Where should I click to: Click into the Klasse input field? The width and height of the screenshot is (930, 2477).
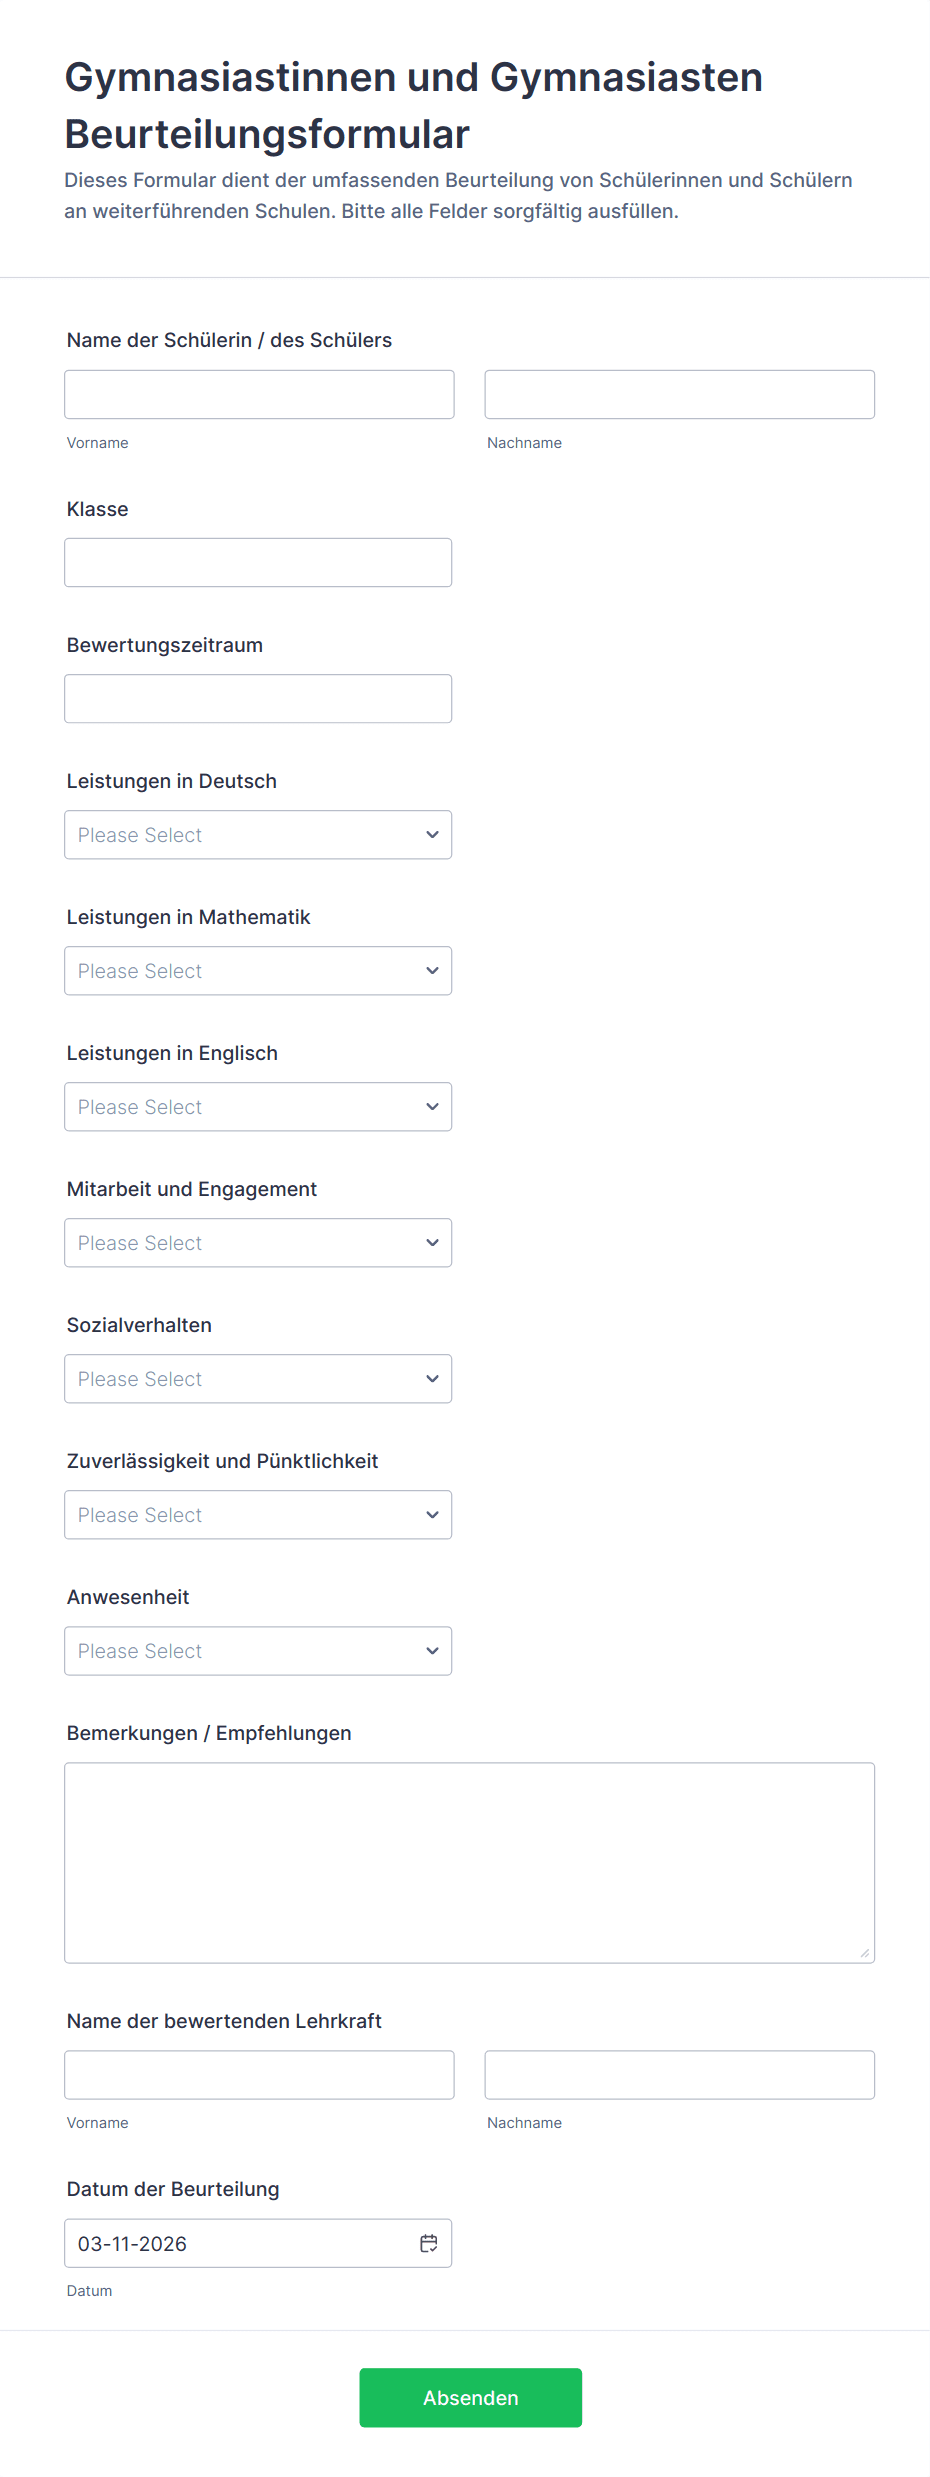click(257, 563)
